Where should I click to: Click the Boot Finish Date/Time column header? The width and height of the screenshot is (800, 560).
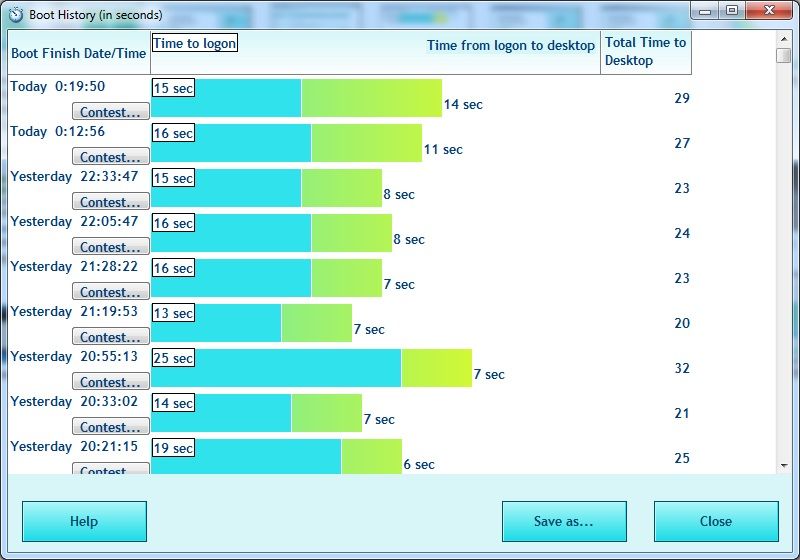tap(78, 53)
